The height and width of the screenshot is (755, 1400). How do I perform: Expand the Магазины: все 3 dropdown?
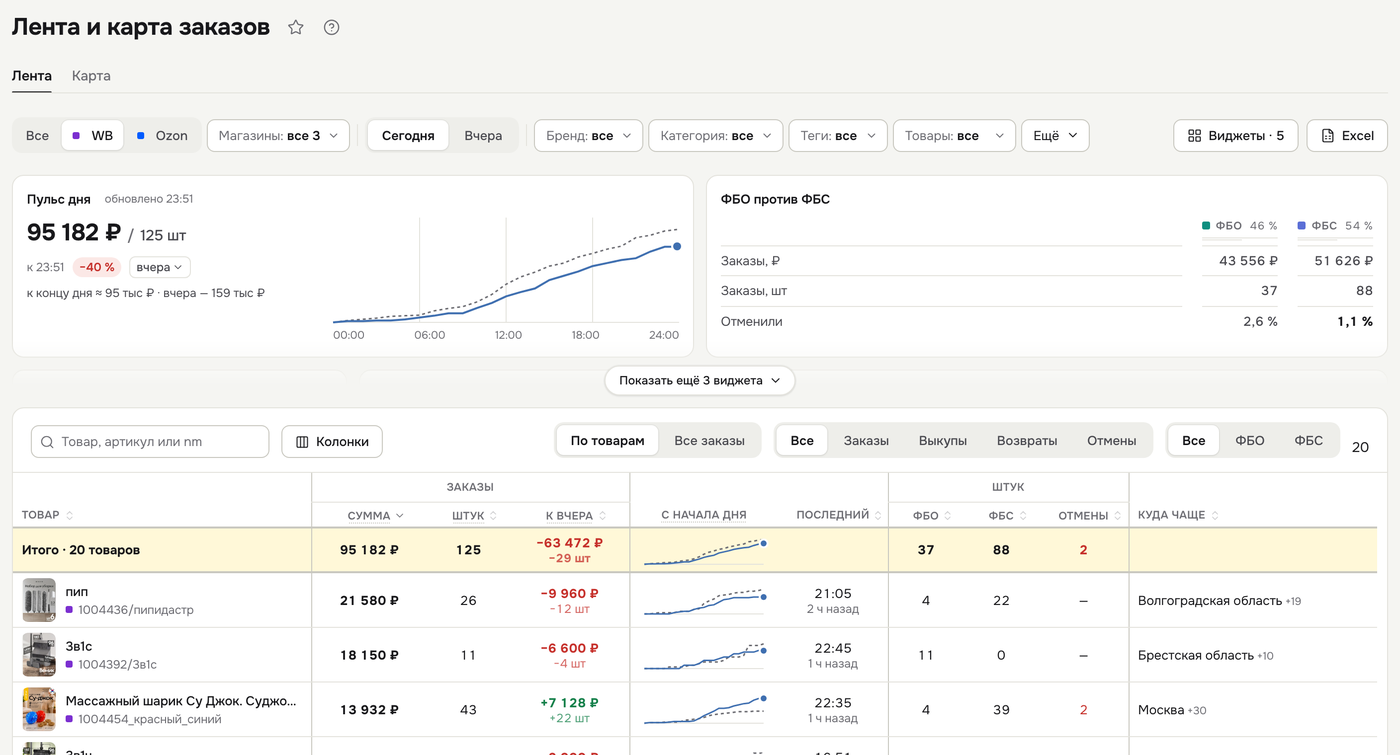(x=278, y=136)
